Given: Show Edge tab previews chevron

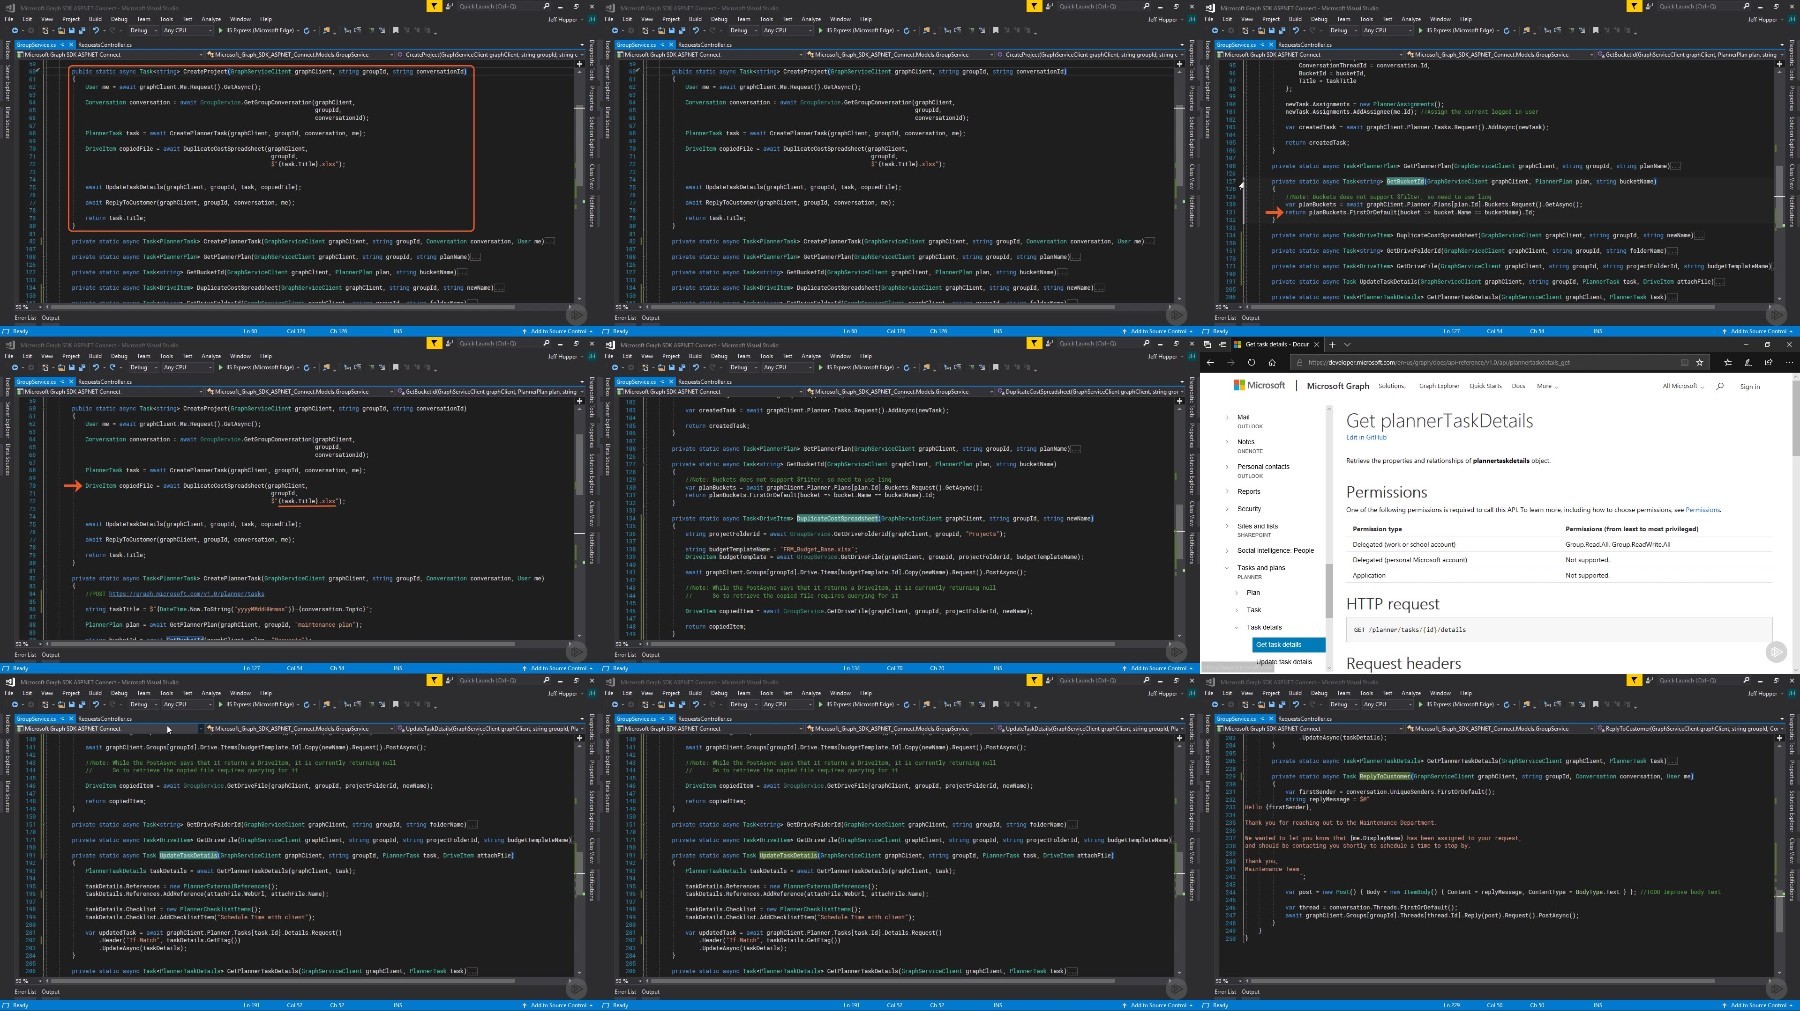Looking at the screenshot, I should pos(1347,344).
